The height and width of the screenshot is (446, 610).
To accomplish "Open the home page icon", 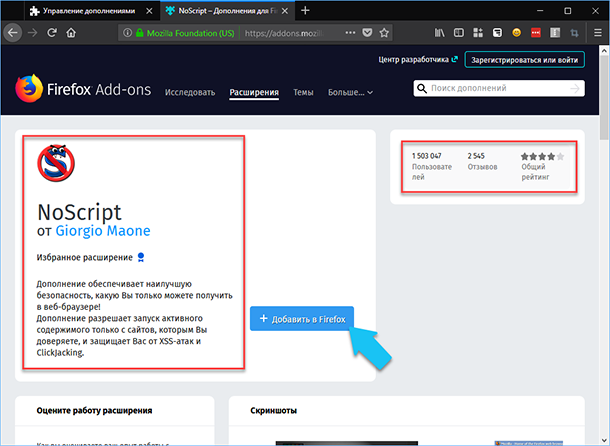I will pyautogui.click(x=71, y=33).
